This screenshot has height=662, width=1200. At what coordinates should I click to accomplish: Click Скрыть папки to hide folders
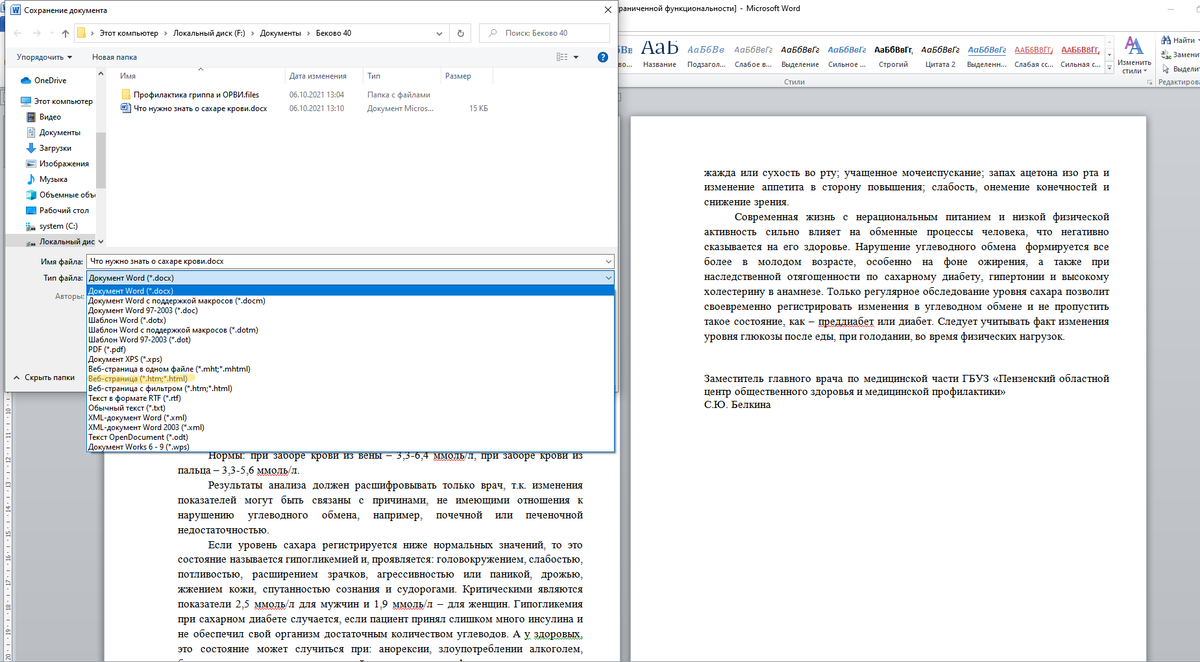[x=43, y=378]
